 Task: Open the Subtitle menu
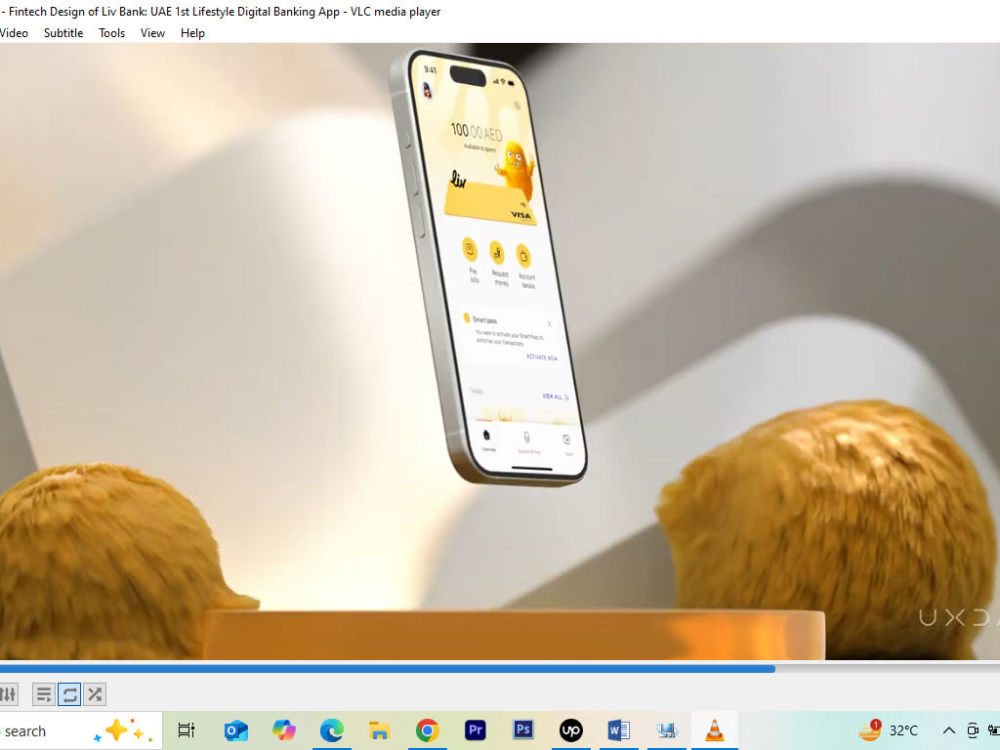click(63, 33)
